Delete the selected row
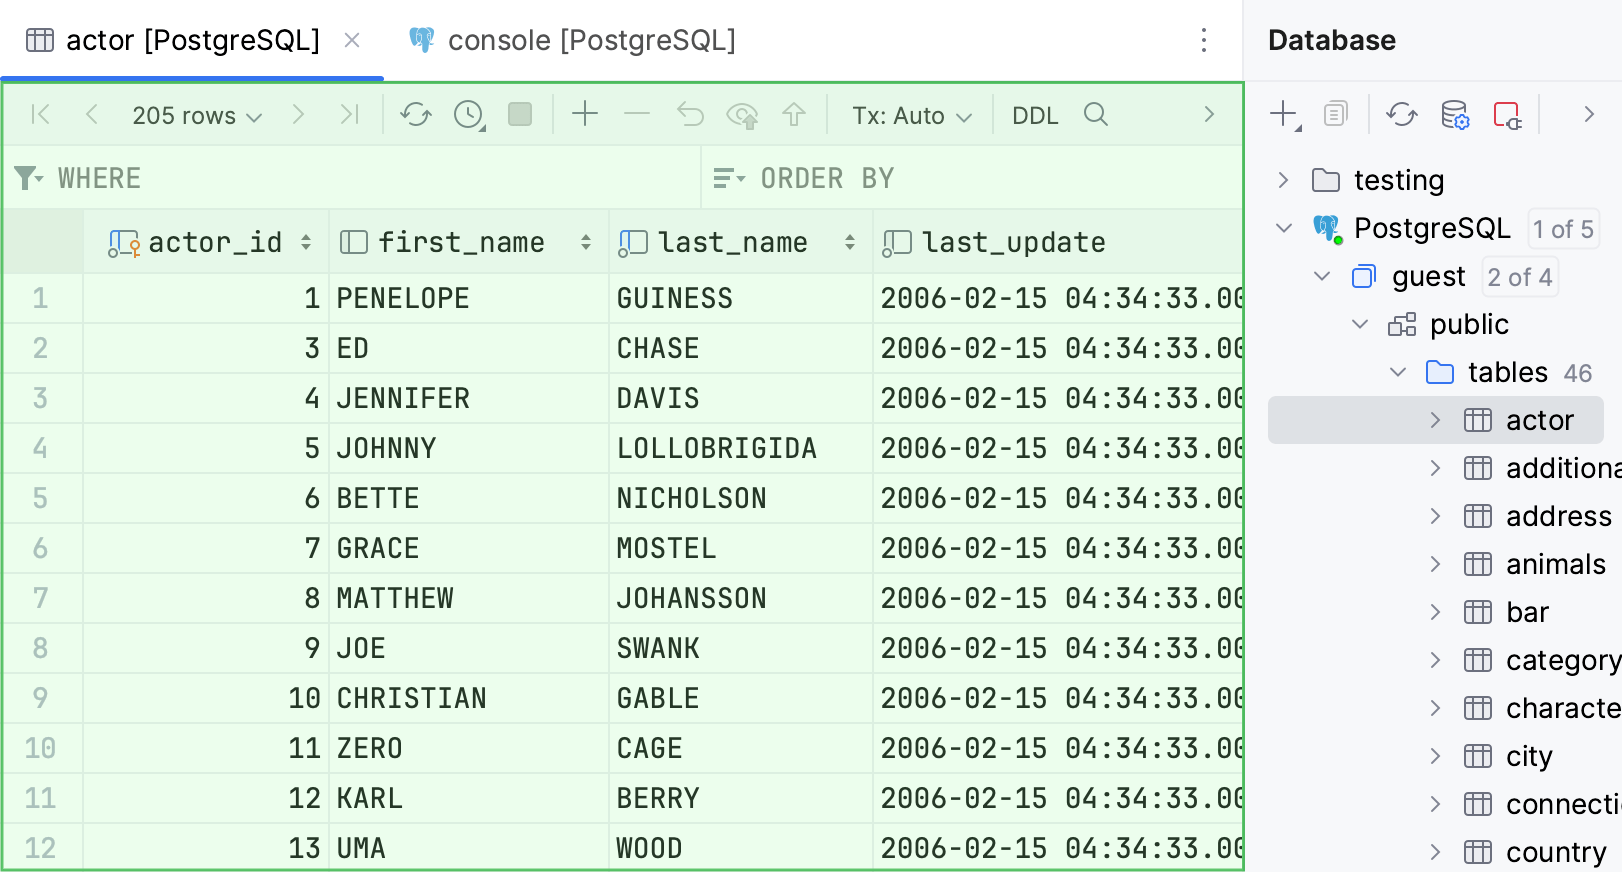The image size is (1622, 872). click(x=636, y=115)
